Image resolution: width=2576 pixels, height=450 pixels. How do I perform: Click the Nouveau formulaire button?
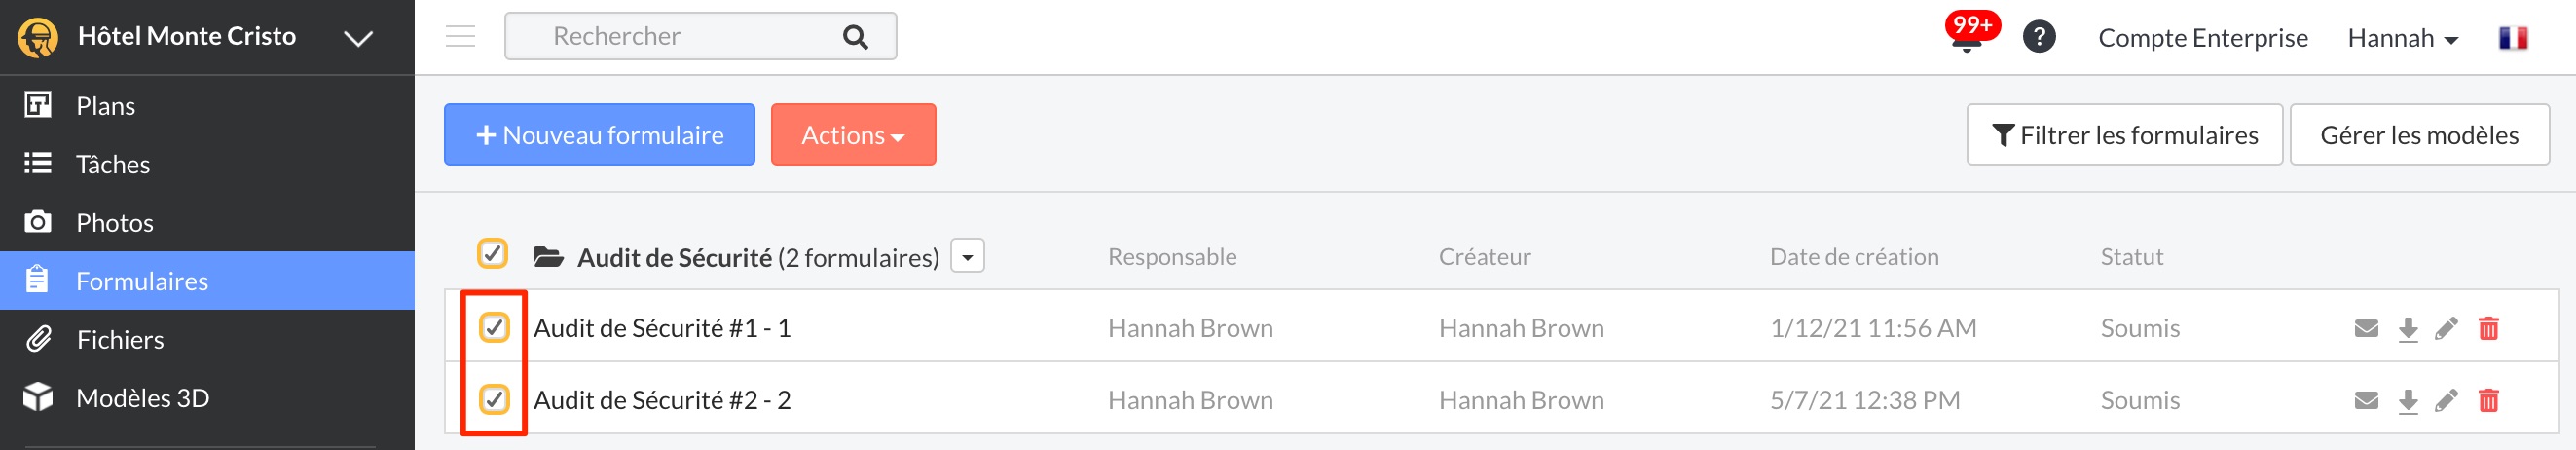[599, 134]
